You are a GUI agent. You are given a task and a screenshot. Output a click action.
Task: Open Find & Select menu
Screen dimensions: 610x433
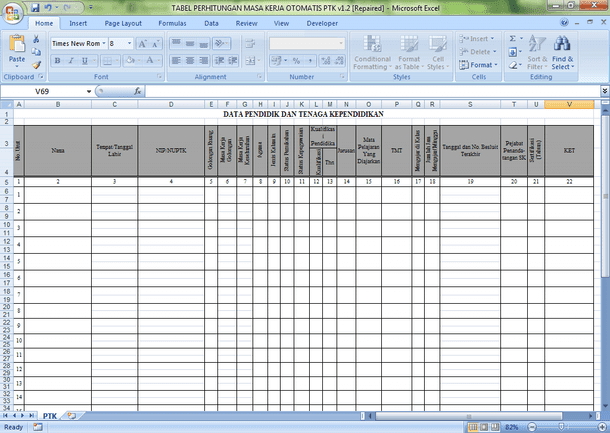563,53
